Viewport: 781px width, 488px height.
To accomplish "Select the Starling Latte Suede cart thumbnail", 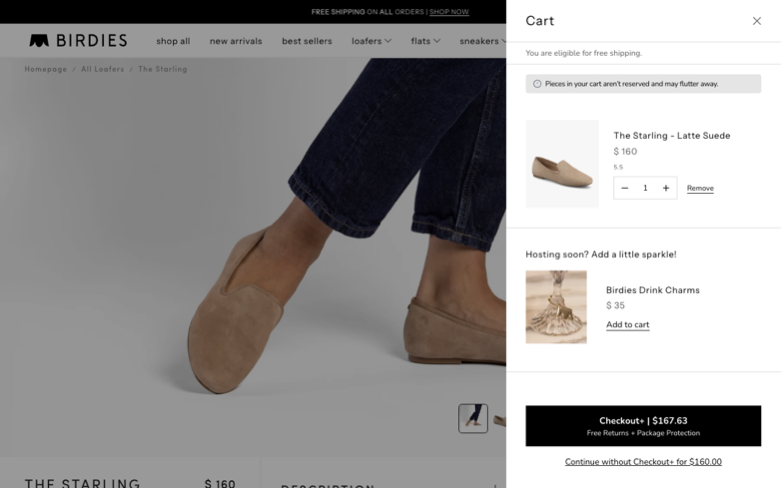I will pos(562,163).
